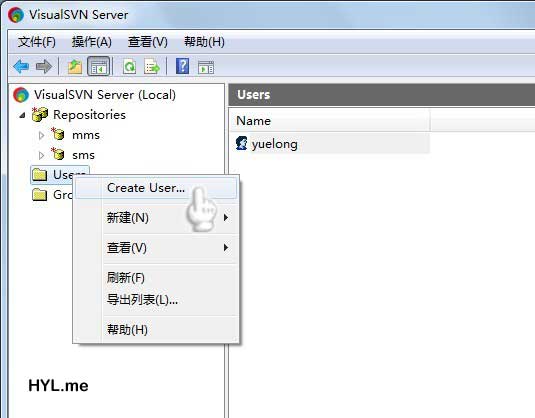Select the Repositories tree label
This screenshot has height=418, width=535.
89,115
